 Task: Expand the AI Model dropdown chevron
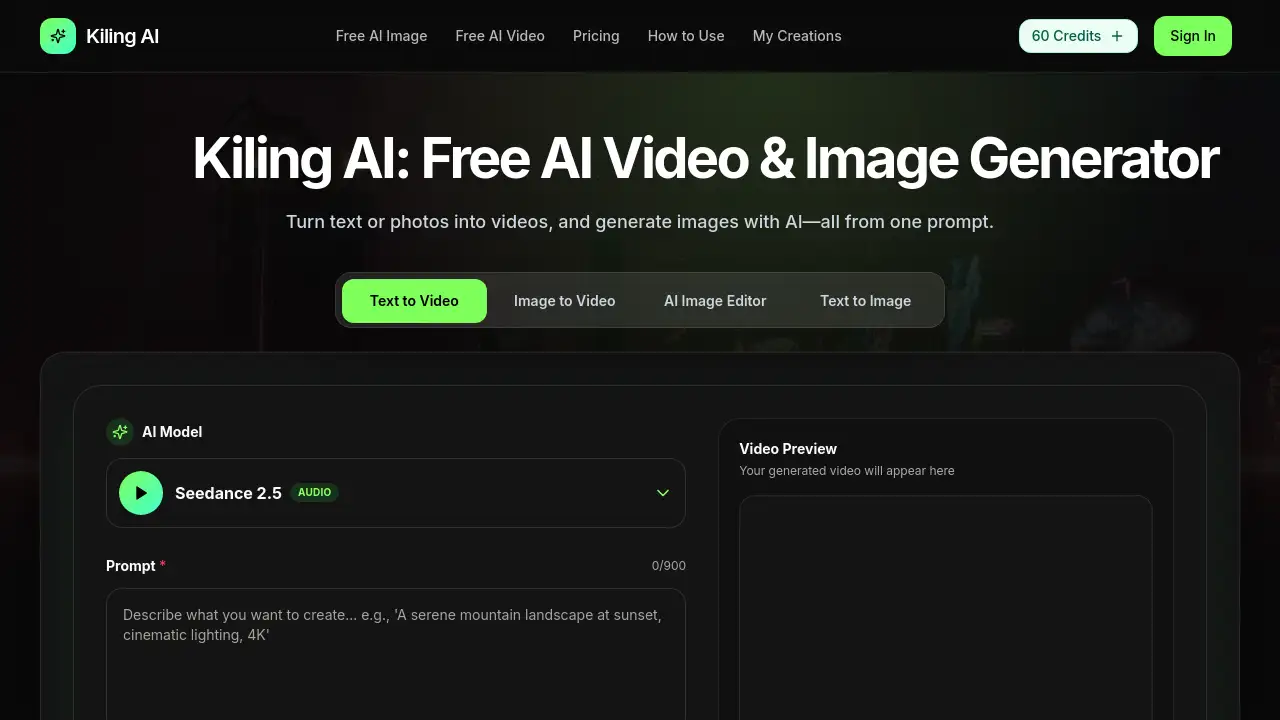663,493
